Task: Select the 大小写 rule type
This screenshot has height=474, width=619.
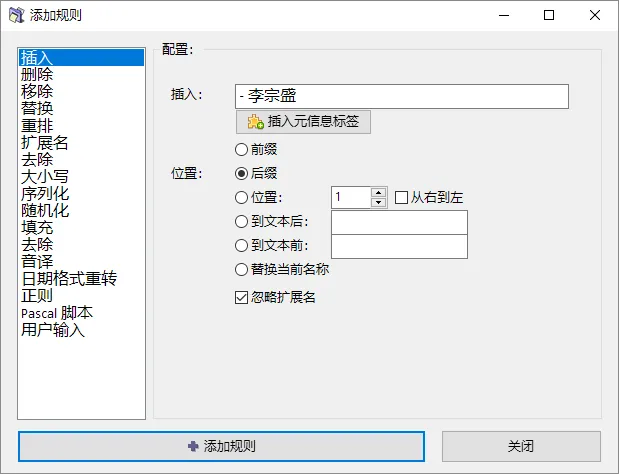Action: (81, 176)
